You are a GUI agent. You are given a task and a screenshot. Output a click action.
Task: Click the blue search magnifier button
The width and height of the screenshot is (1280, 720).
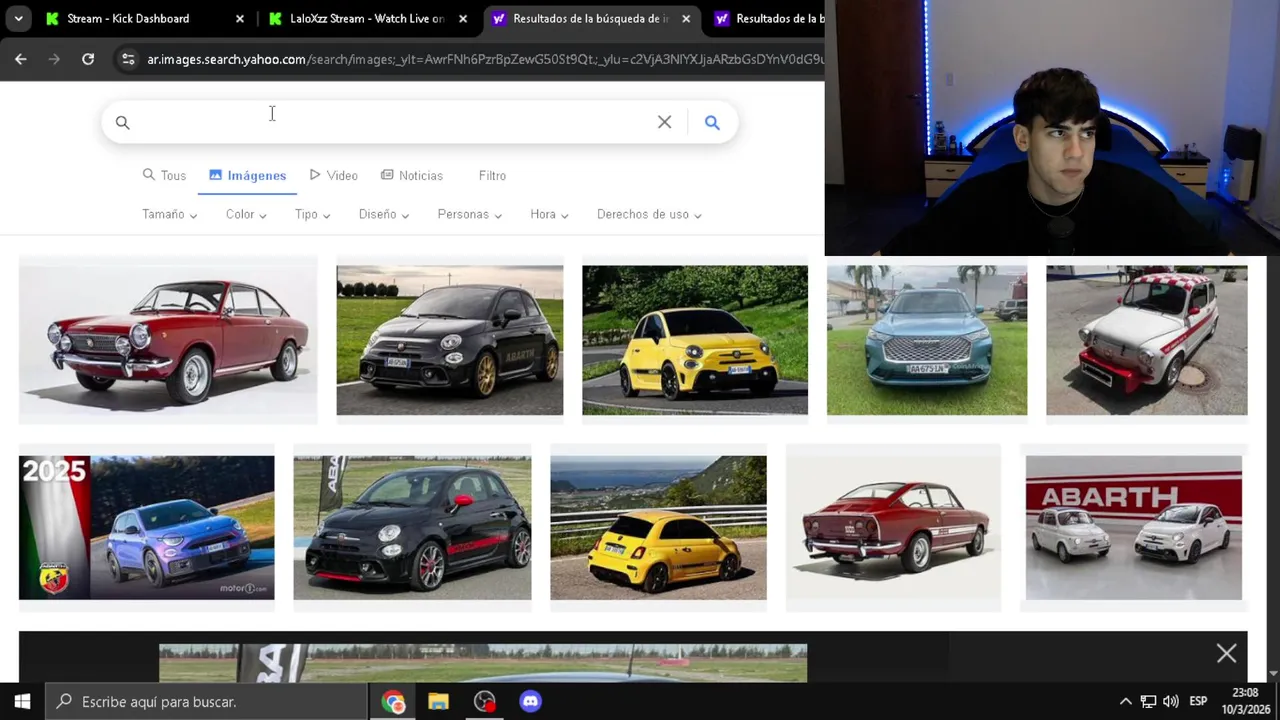coord(712,122)
